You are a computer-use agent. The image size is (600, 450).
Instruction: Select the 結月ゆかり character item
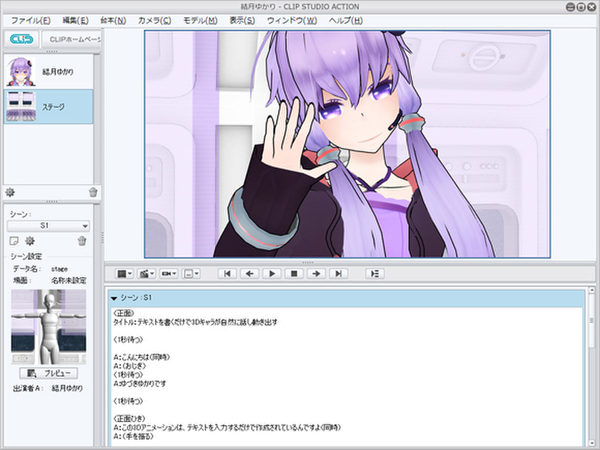coord(48,72)
